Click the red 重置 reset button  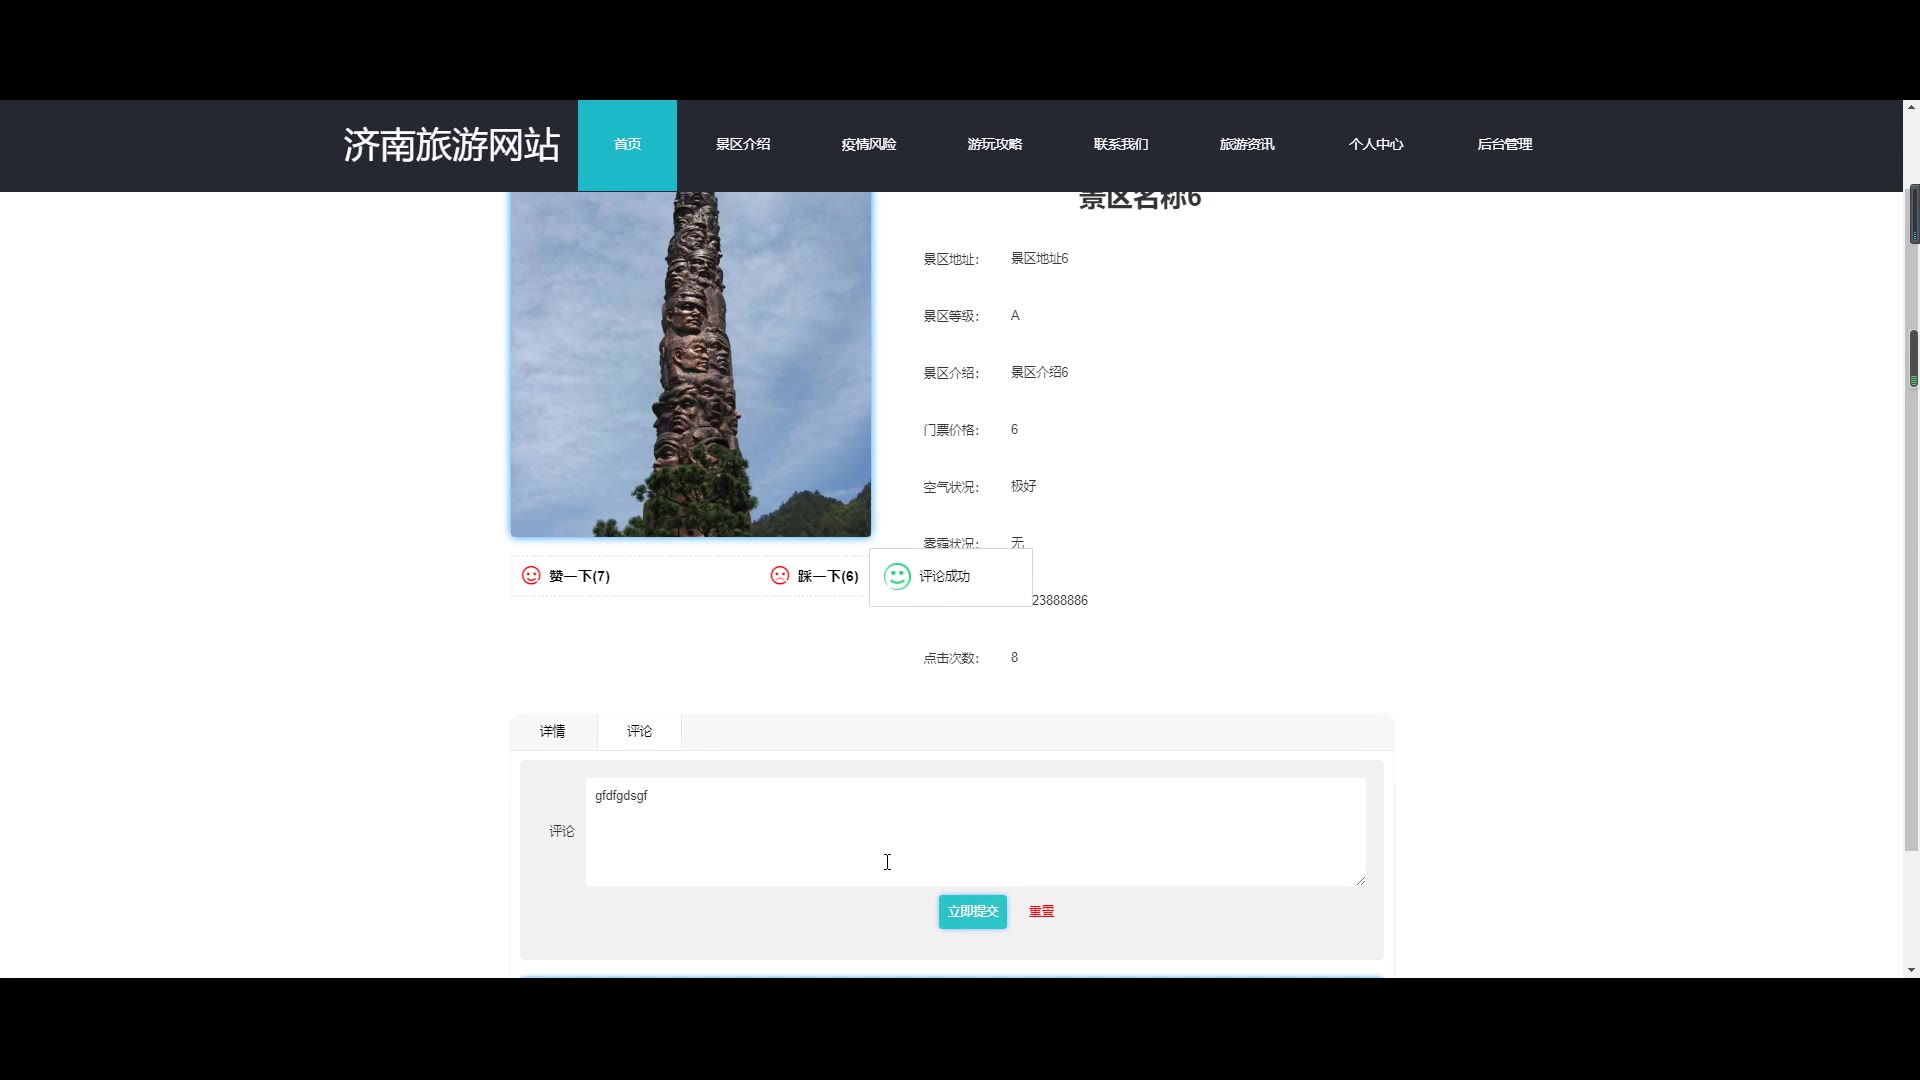(x=1041, y=911)
